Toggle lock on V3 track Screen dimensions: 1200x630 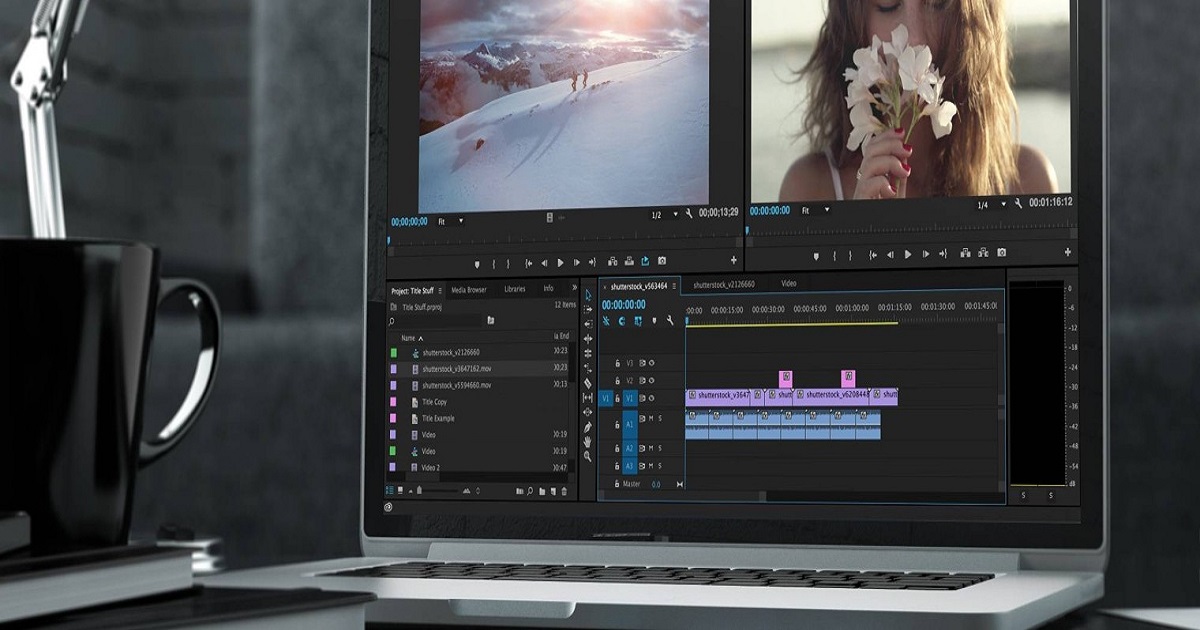(x=617, y=363)
